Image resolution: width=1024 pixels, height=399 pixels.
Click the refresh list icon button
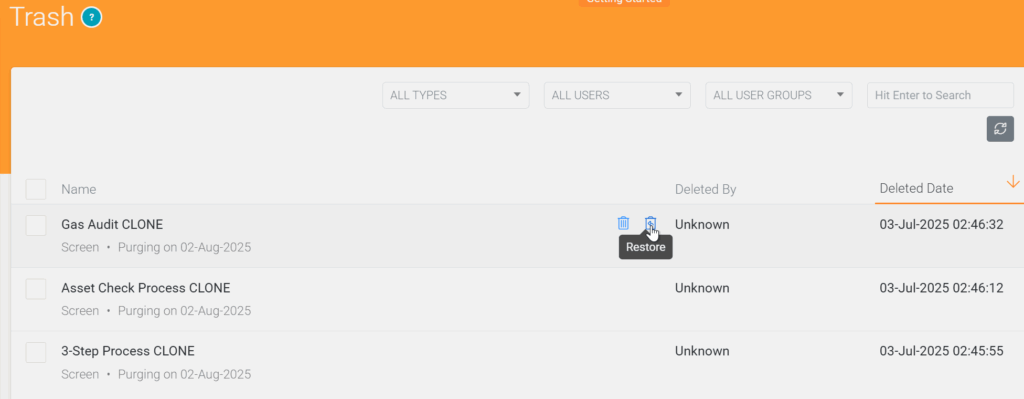point(1000,129)
